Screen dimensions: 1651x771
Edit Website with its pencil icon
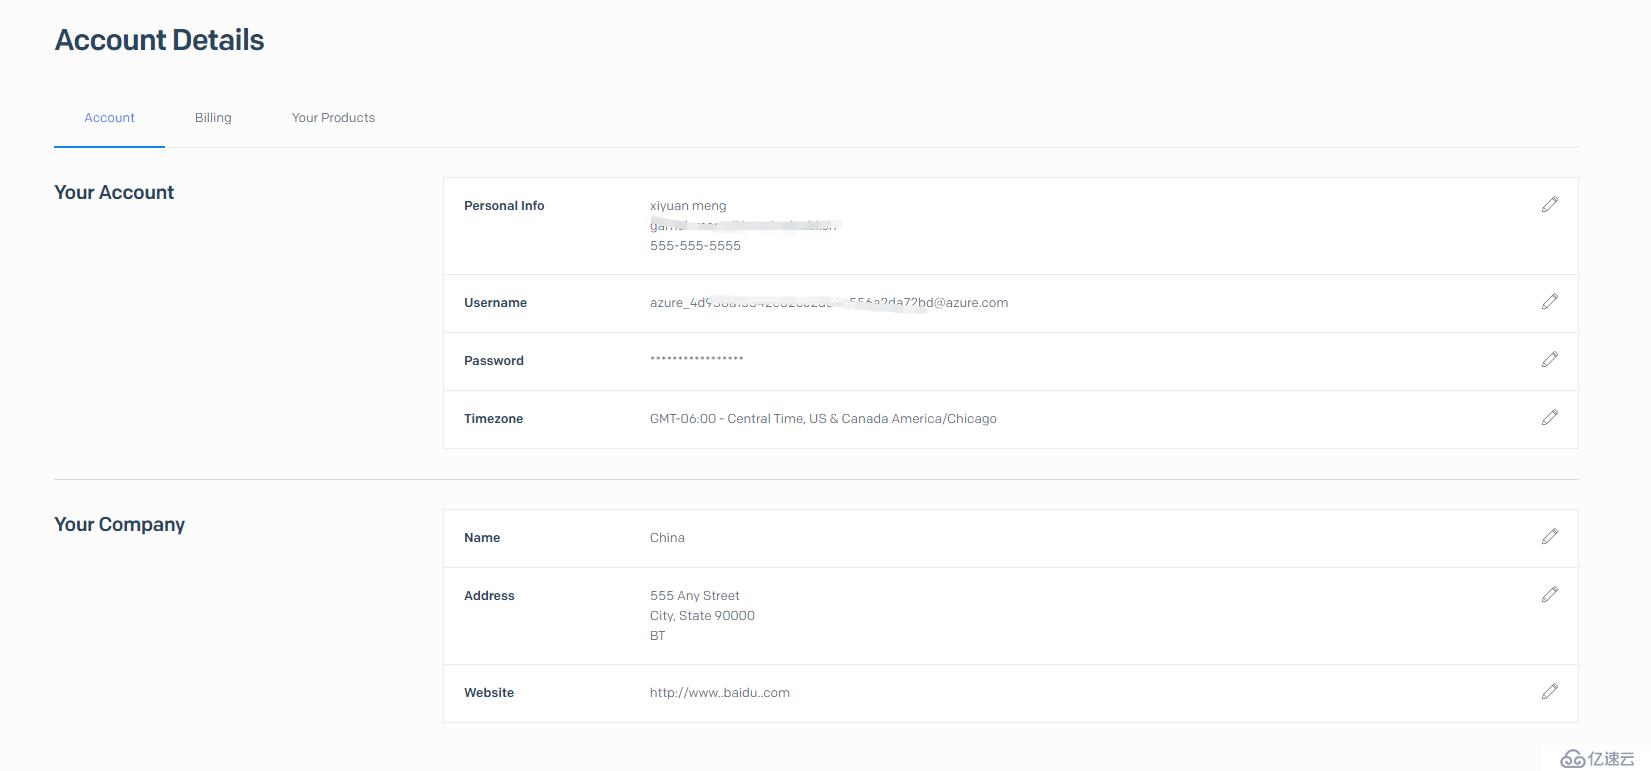(1550, 691)
